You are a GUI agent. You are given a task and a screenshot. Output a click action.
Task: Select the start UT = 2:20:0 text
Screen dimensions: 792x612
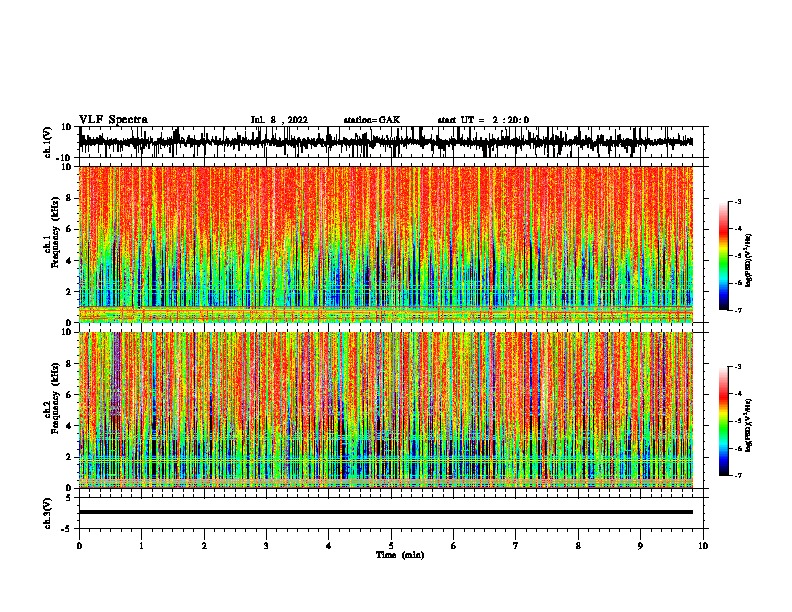pyautogui.click(x=483, y=120)
